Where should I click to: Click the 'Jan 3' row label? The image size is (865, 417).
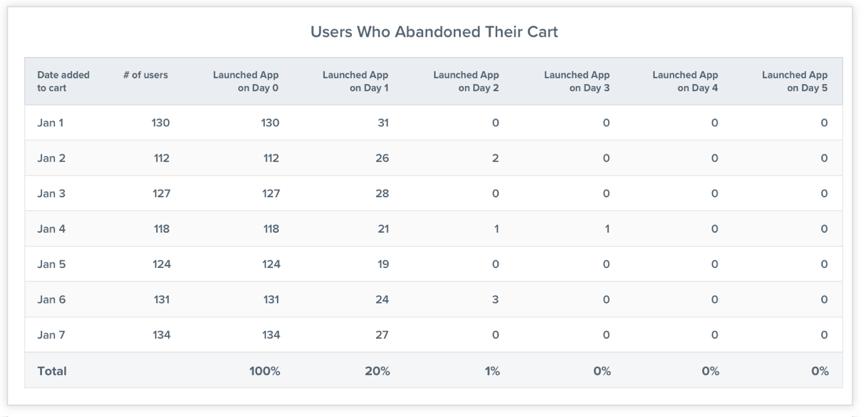51,194
